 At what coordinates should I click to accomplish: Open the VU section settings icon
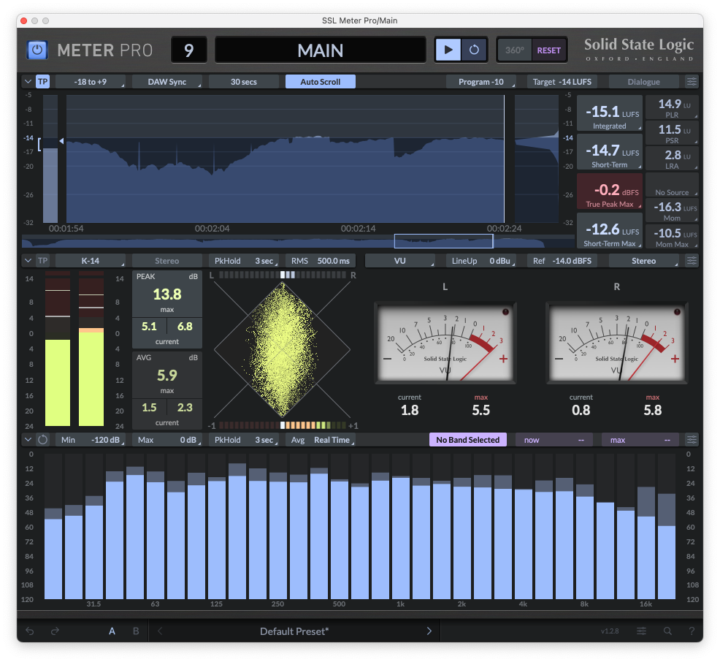click(691, 261)
